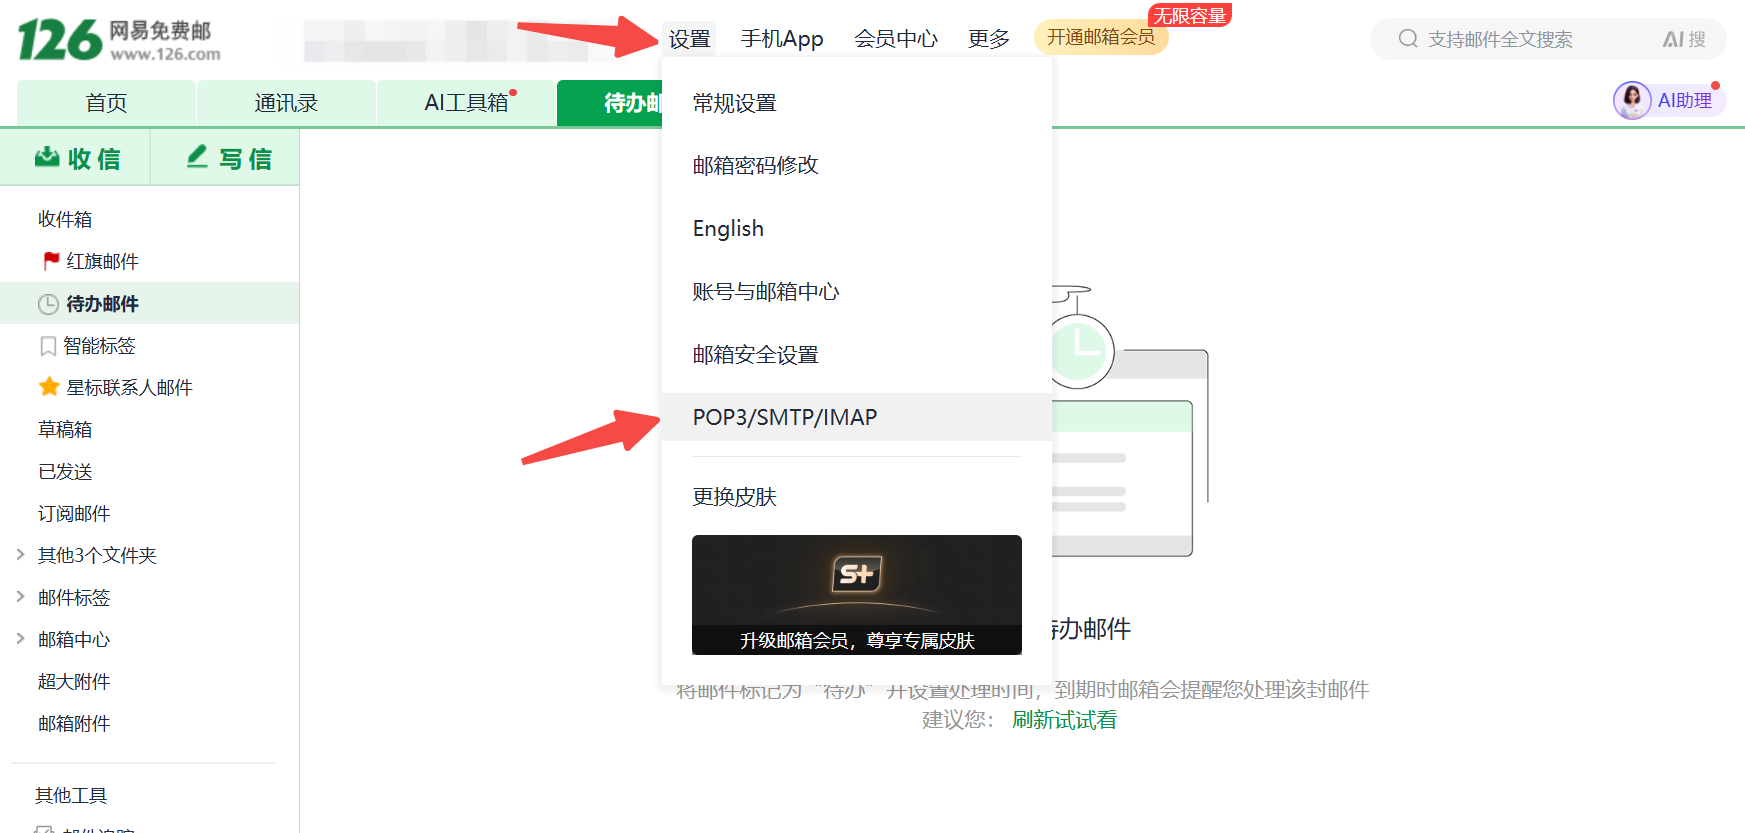Screen dimensions: 1745x833
Task: Choose 邮箱密码修改 in the dropdown
Action: click(755, 165)
